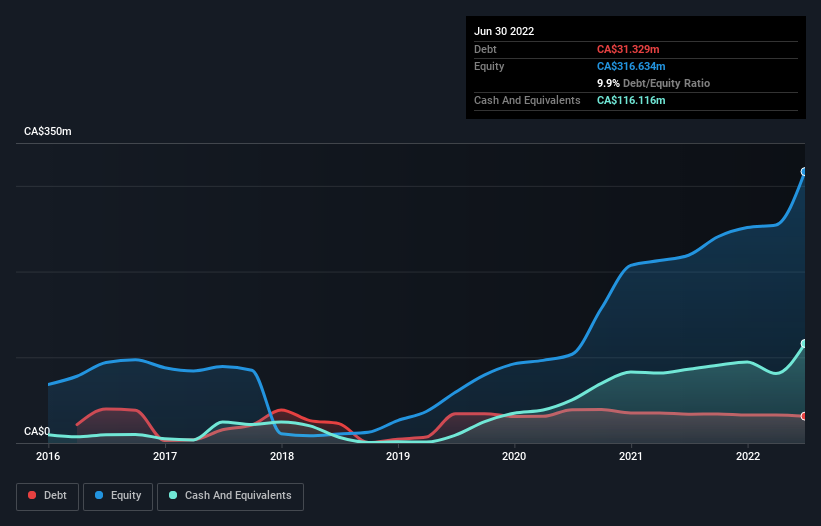Click the 9.9% Debt/Equity Ratio text

click(653, 83)
